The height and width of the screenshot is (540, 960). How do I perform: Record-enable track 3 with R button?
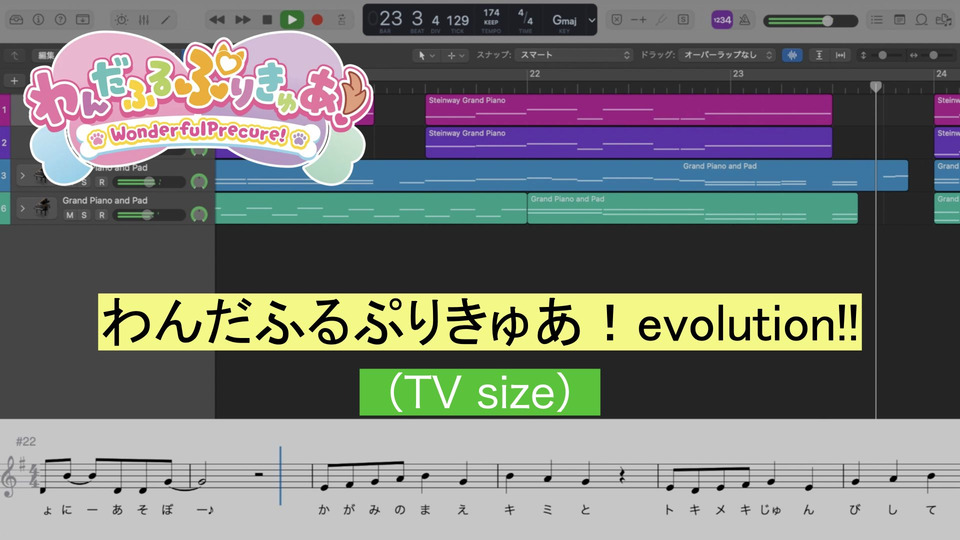tap(102, 182)
